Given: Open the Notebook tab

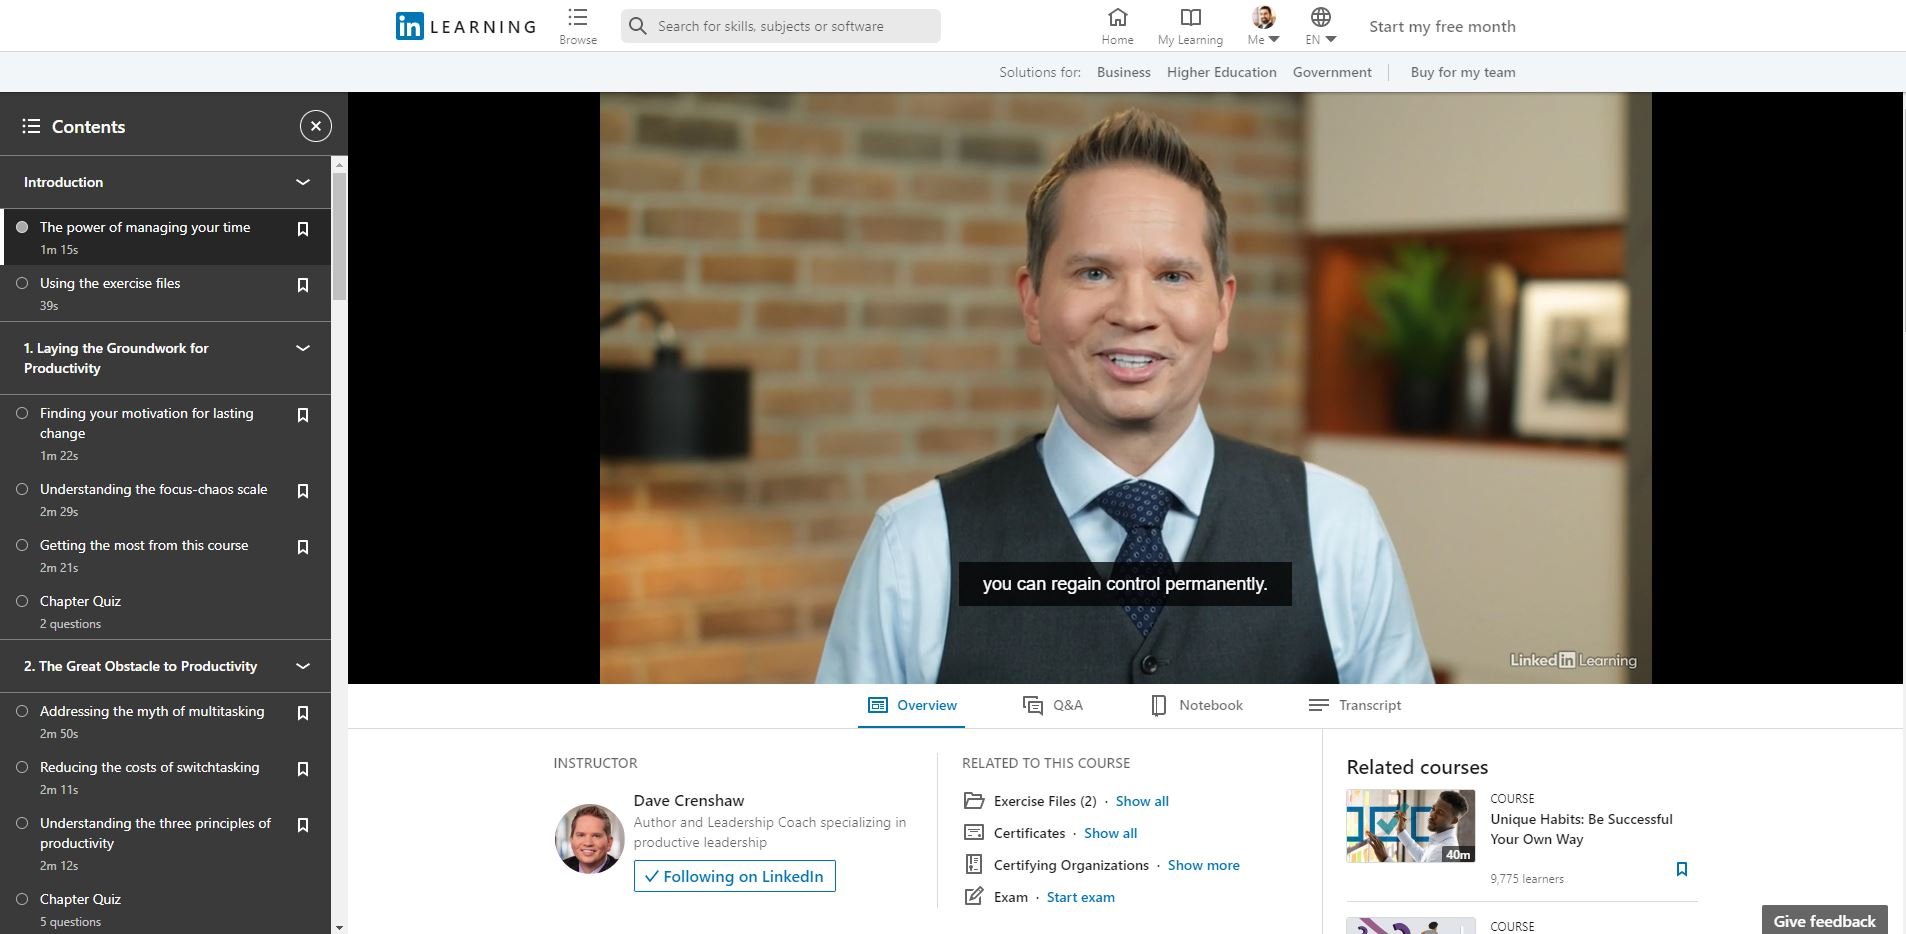Looking at the screenshot, I should (1197, 705).
